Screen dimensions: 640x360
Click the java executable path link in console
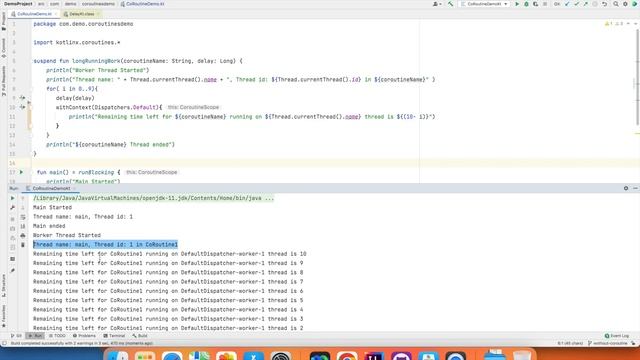click(x=153, y=198)
